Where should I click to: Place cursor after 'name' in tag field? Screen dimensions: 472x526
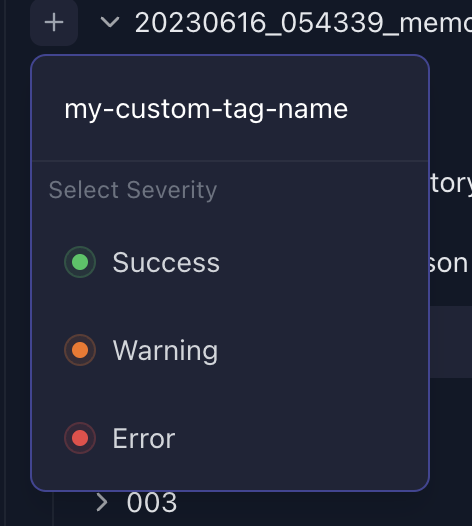[x=349, y=109]
